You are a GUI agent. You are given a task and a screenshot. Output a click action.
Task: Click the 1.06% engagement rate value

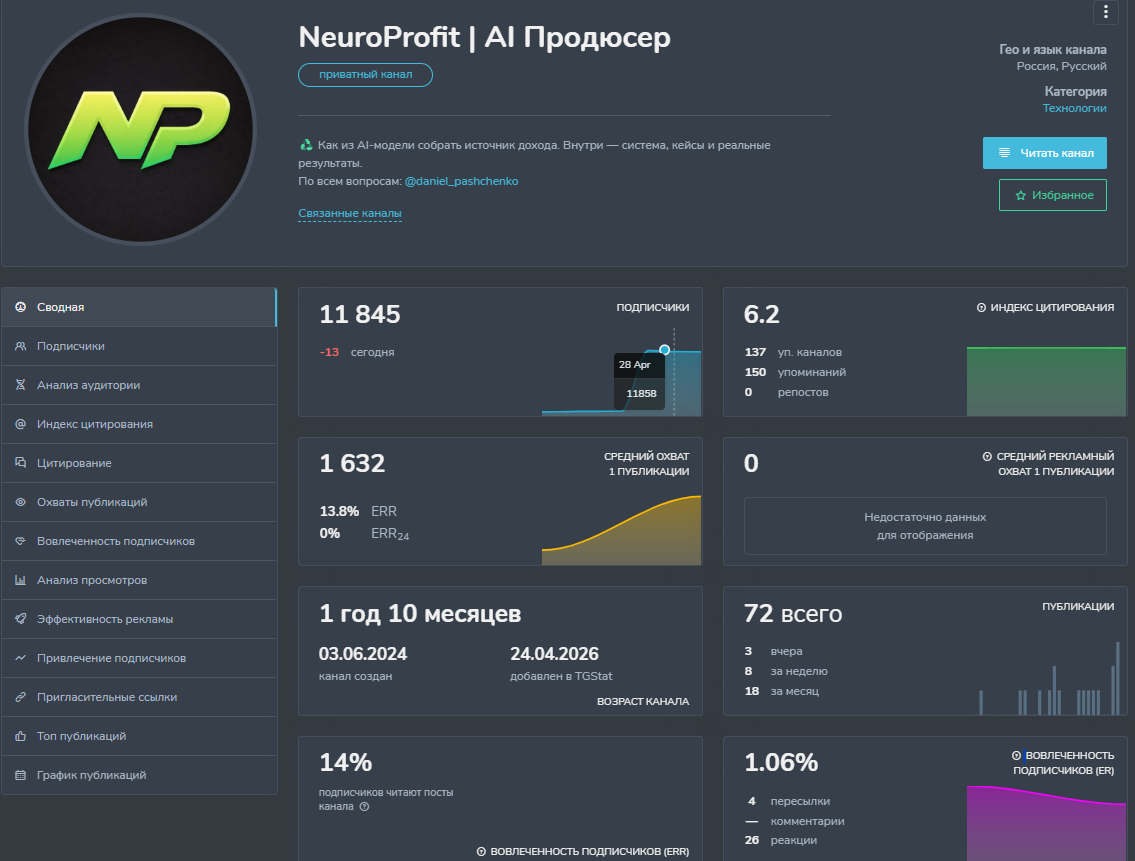(781, 763)
